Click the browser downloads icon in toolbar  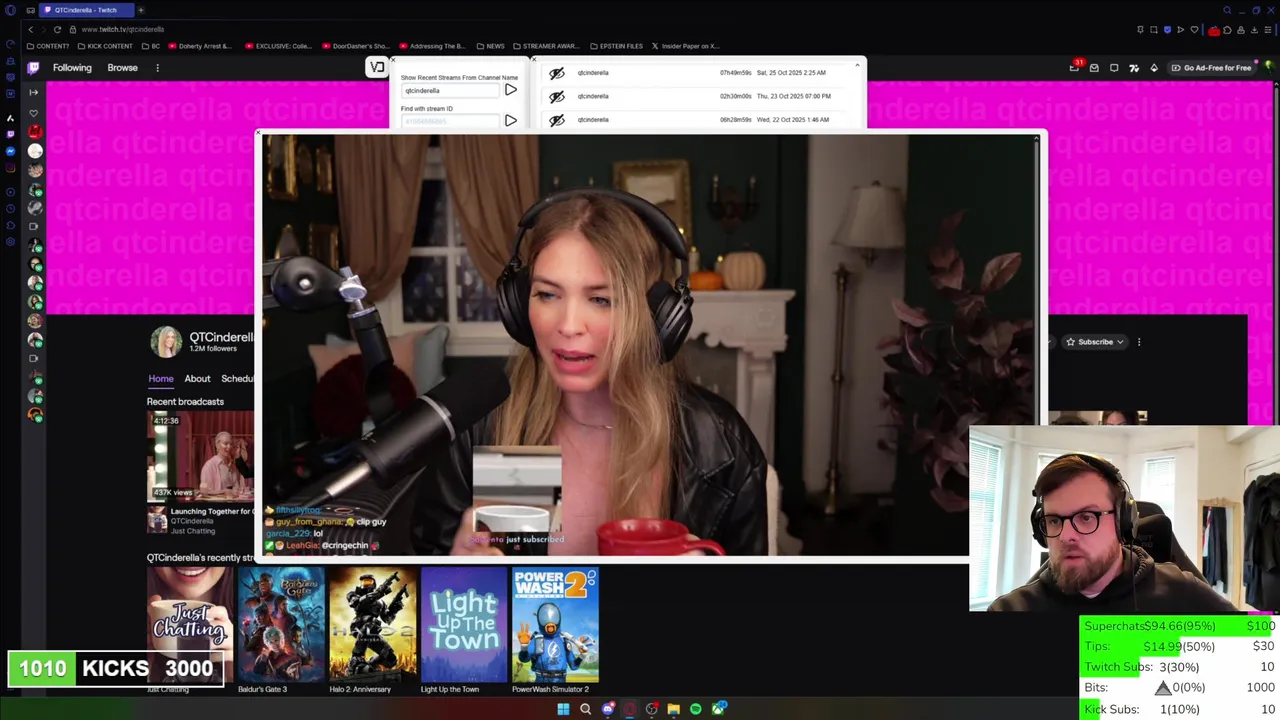pyautogui.click(x=1254, y=30)
